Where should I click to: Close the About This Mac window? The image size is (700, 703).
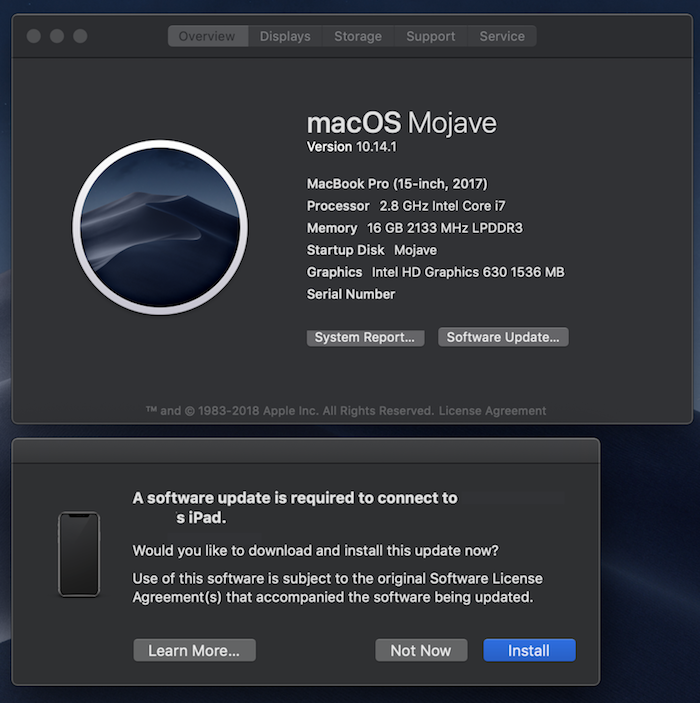34,36
